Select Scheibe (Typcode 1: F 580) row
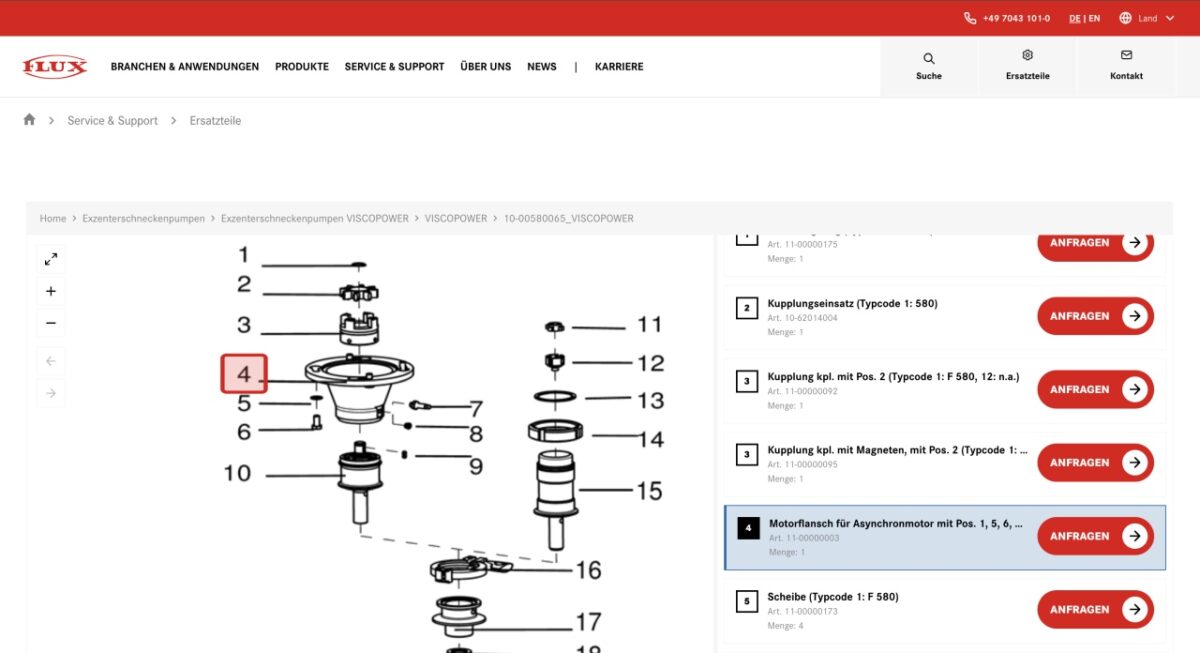The height and width of the screenshot is (653, 1200). tap(945, 609)
